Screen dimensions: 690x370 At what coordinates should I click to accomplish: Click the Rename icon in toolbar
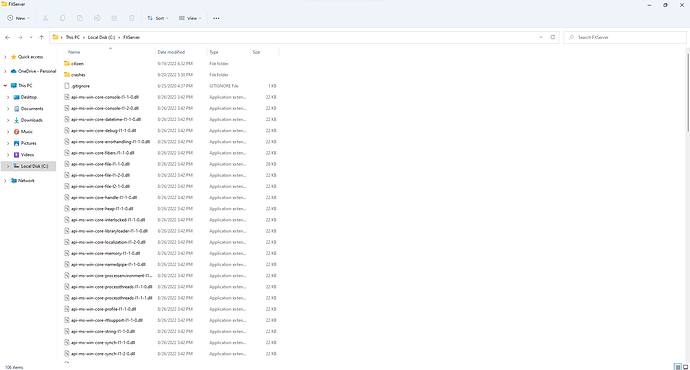(x=97, y=18)
